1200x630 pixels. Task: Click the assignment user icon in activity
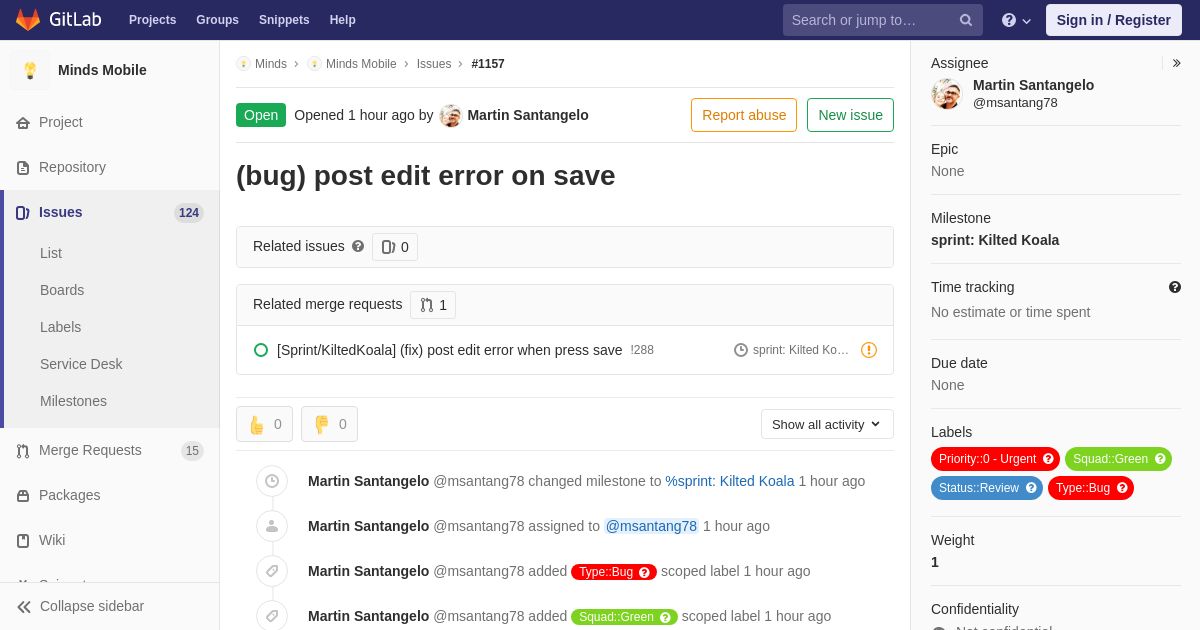click(x=272, y=526)
